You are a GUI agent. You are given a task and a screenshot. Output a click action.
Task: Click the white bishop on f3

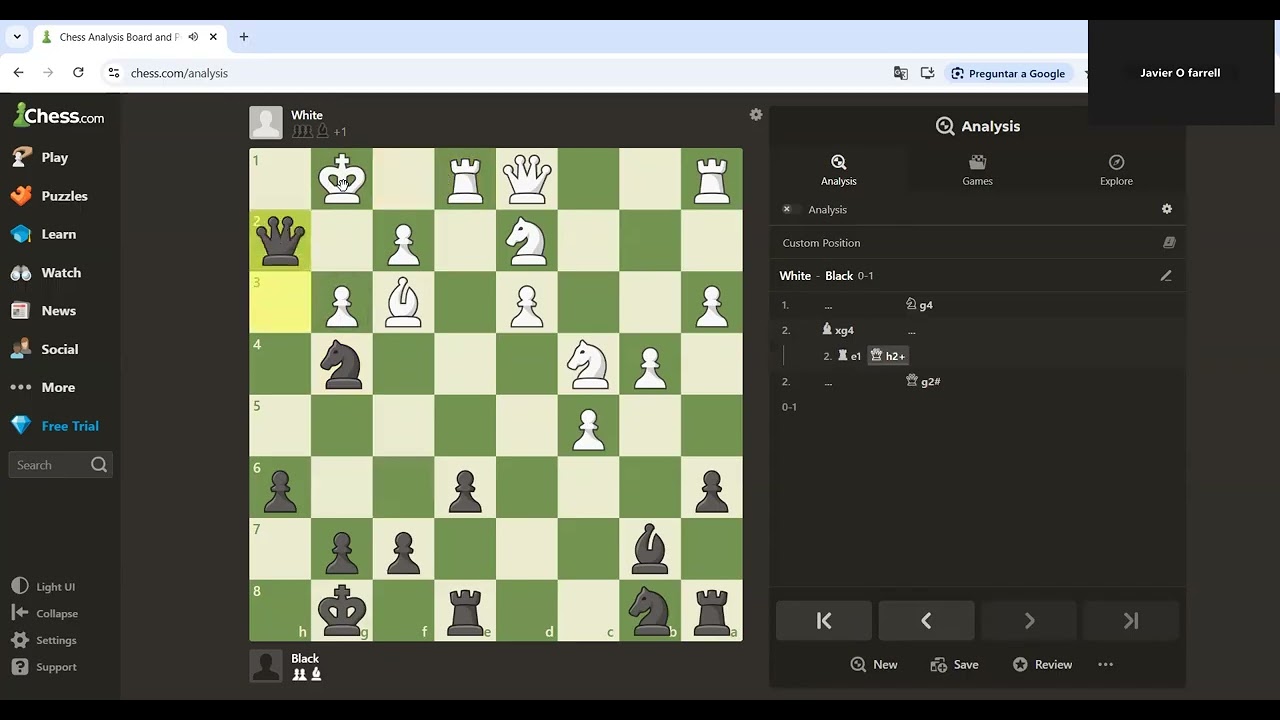tap(403, 302)
